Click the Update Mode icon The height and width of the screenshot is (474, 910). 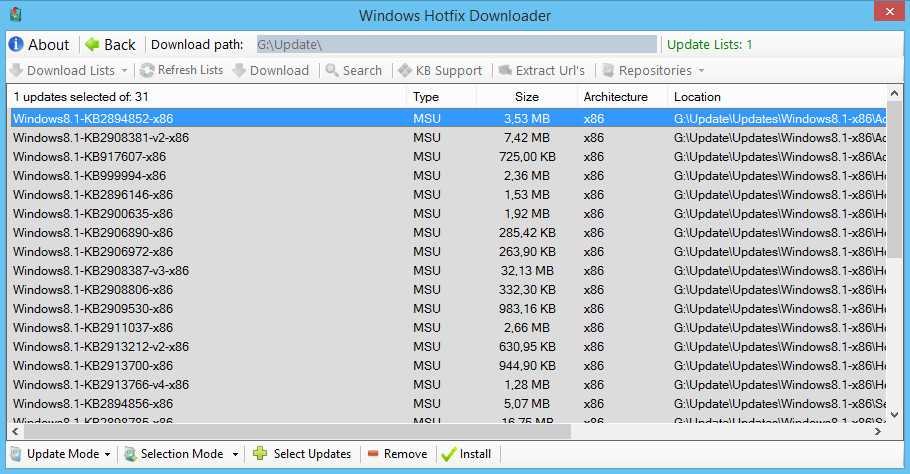(x=16, y=454)
